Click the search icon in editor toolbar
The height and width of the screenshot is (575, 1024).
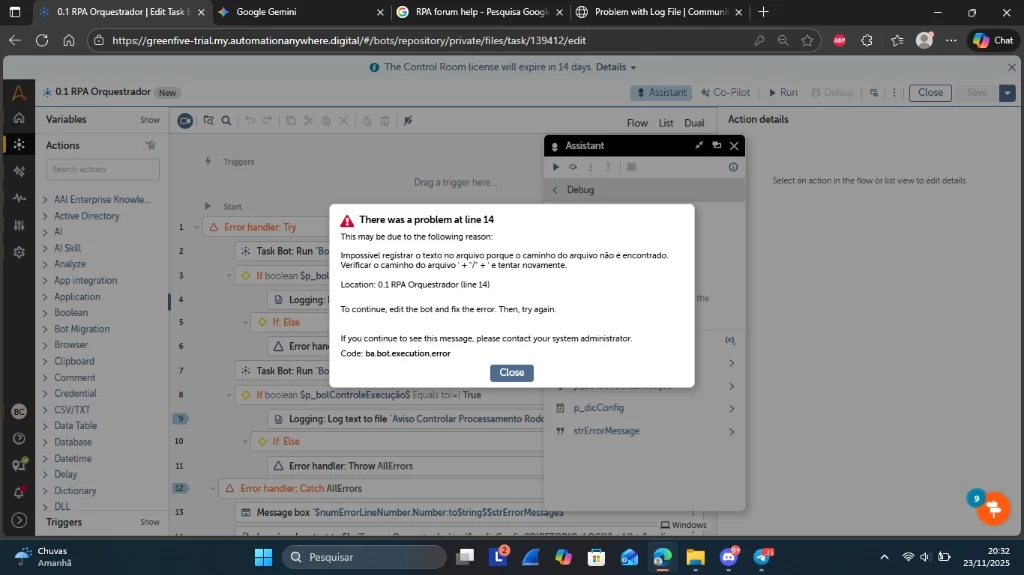(226, 121)
